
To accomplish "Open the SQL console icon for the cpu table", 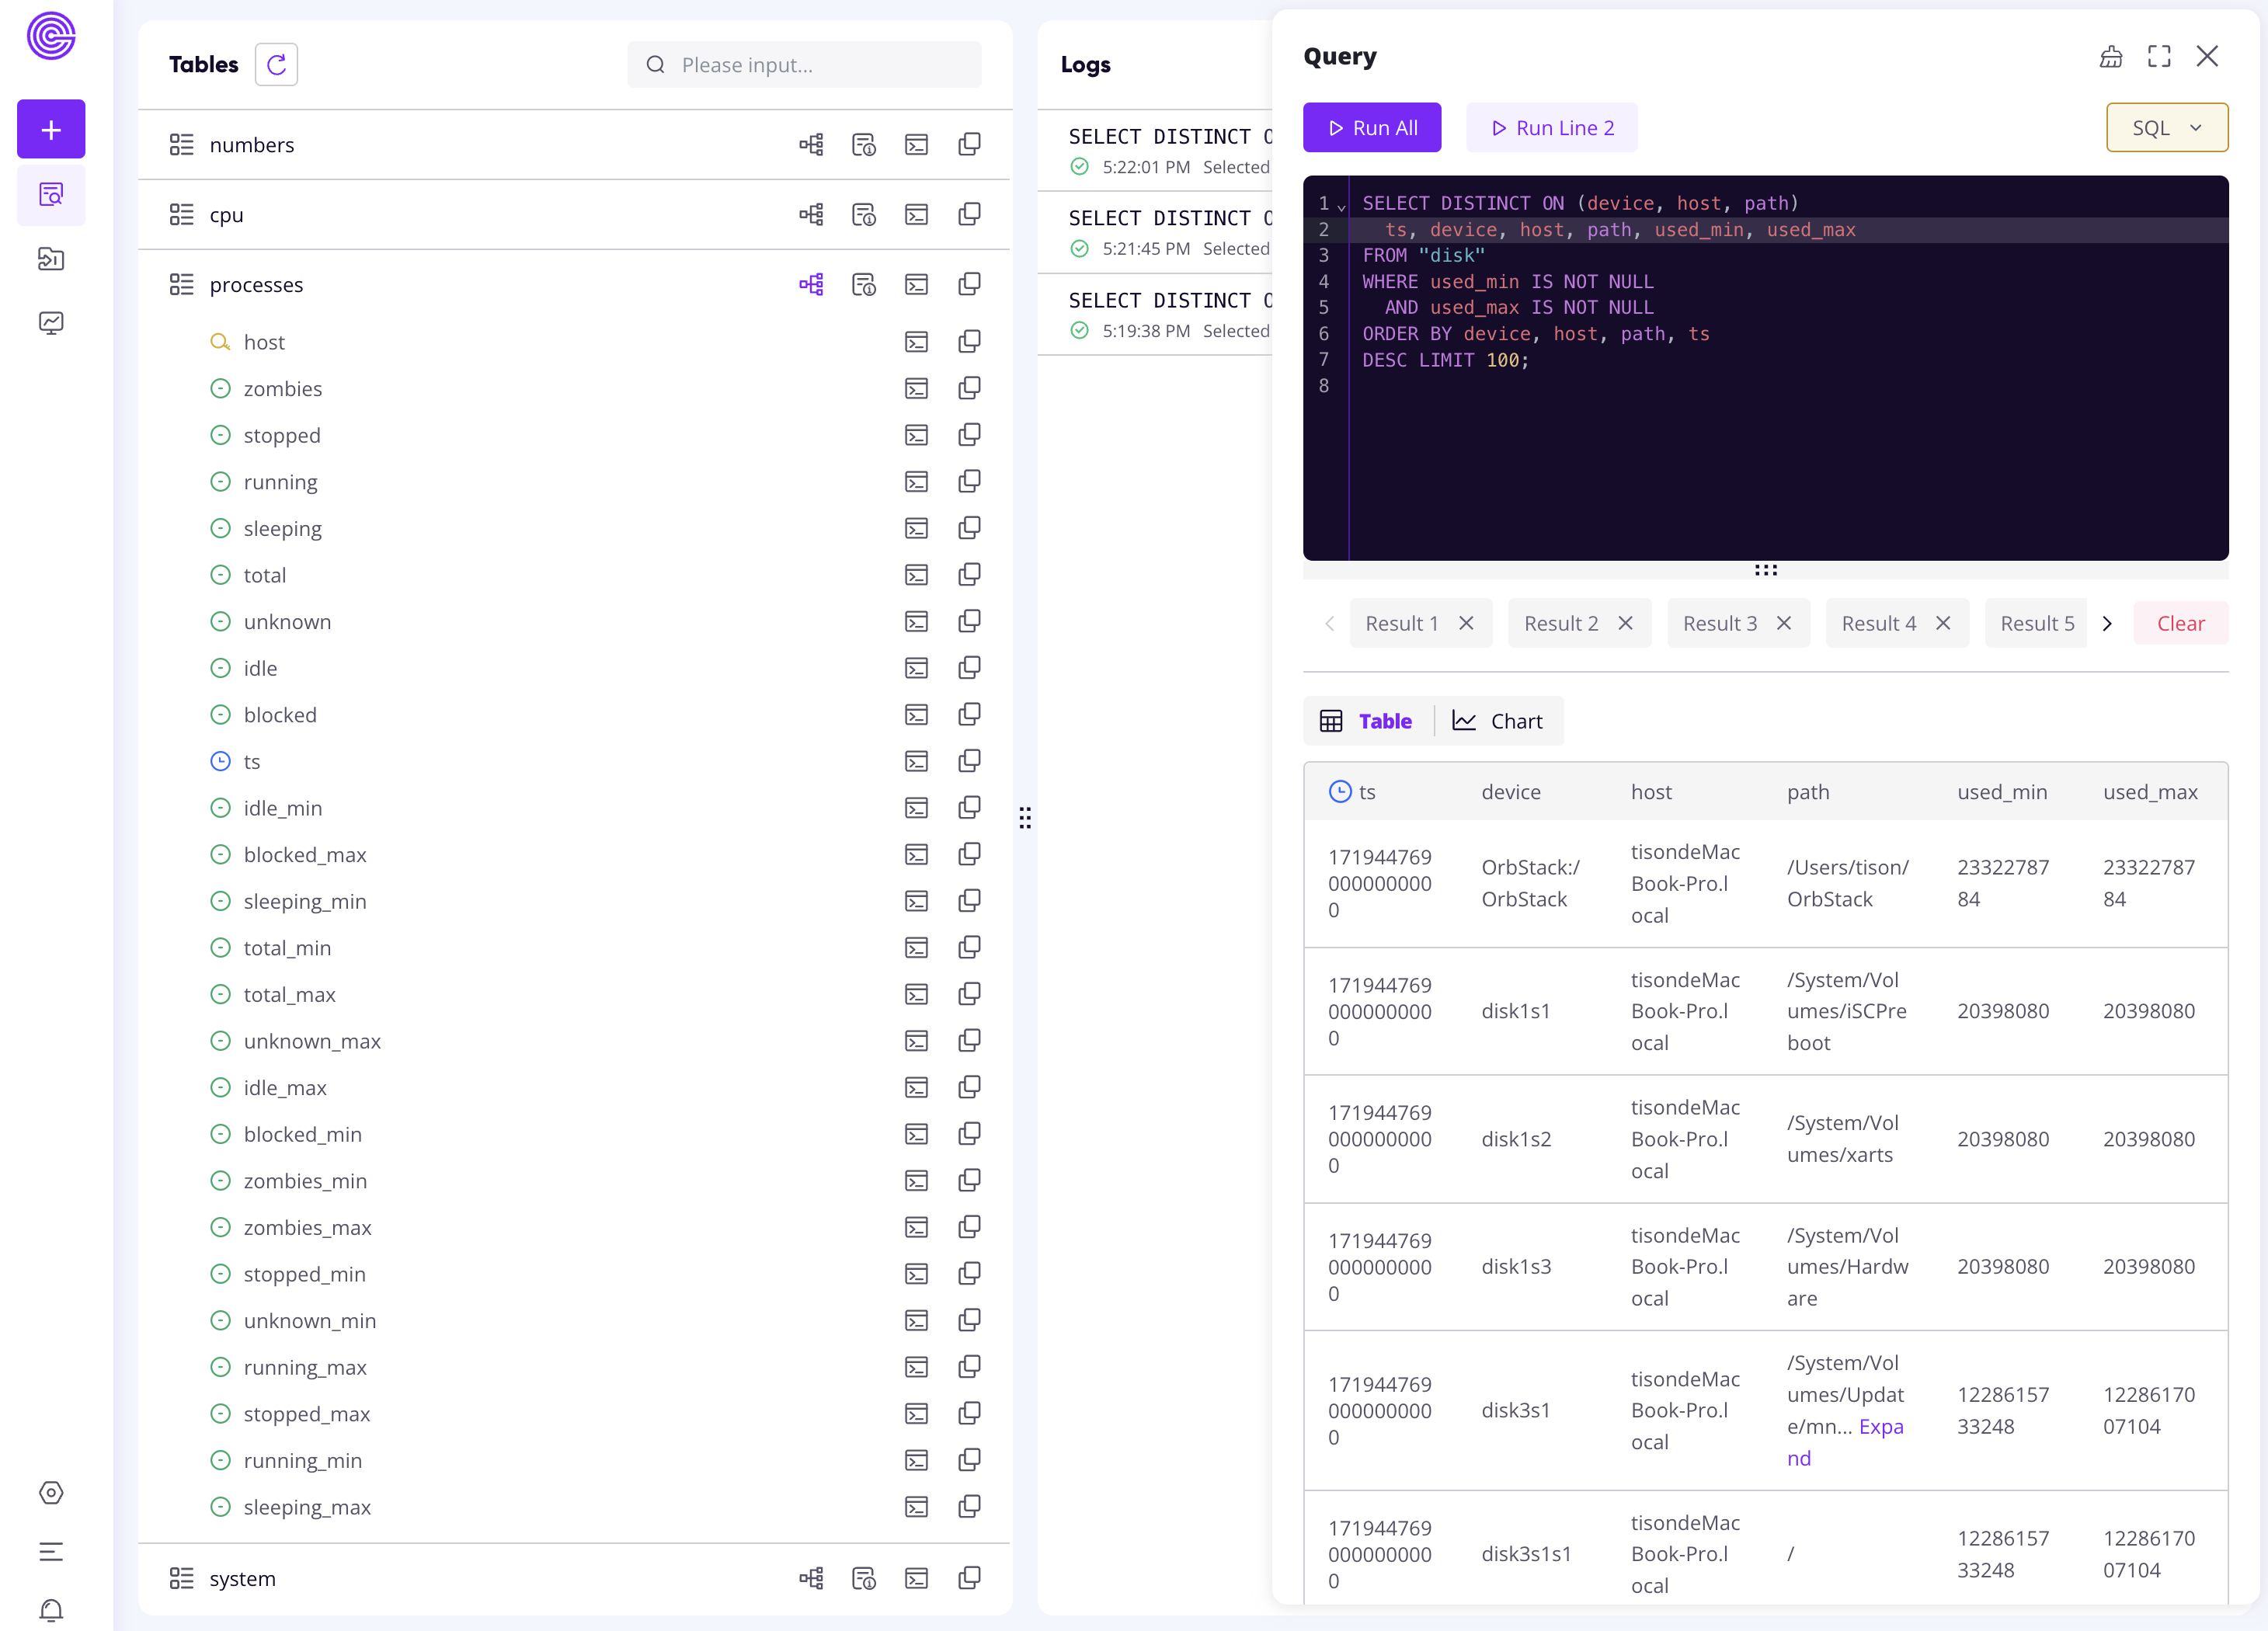I will coord(917,214).
